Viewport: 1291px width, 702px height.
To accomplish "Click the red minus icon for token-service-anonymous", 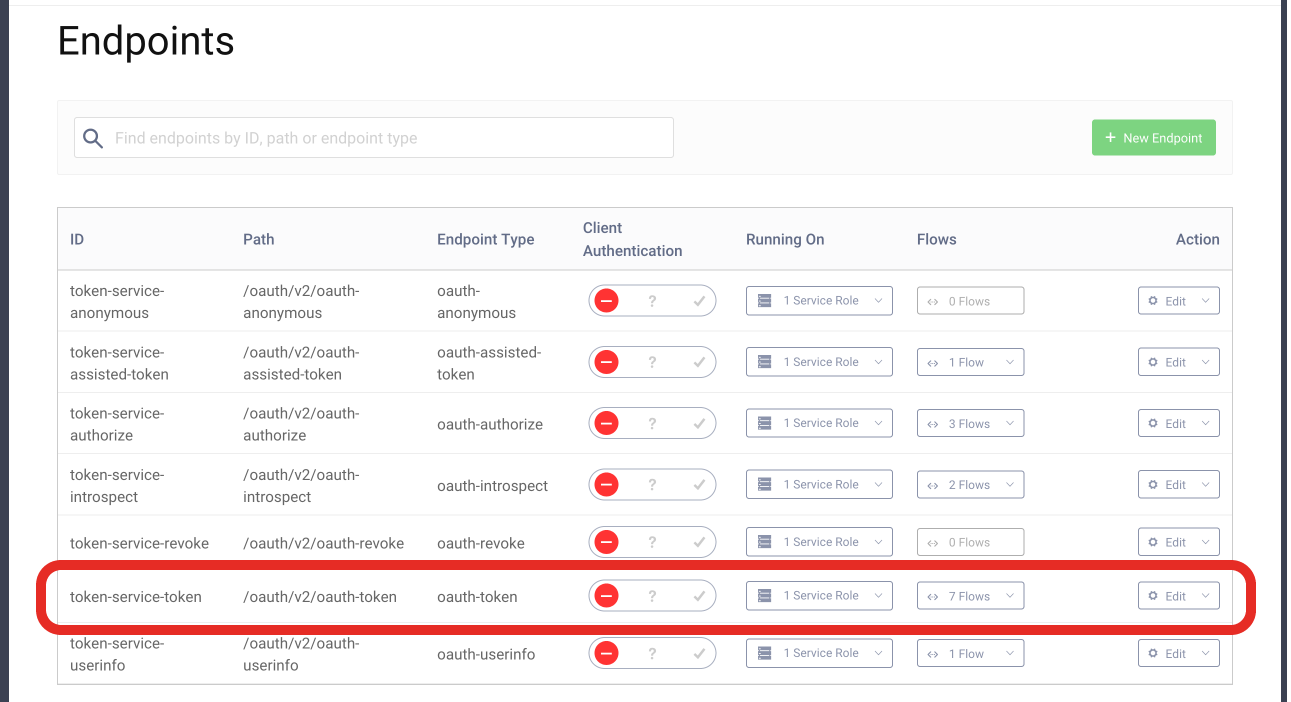I will 606,301.
